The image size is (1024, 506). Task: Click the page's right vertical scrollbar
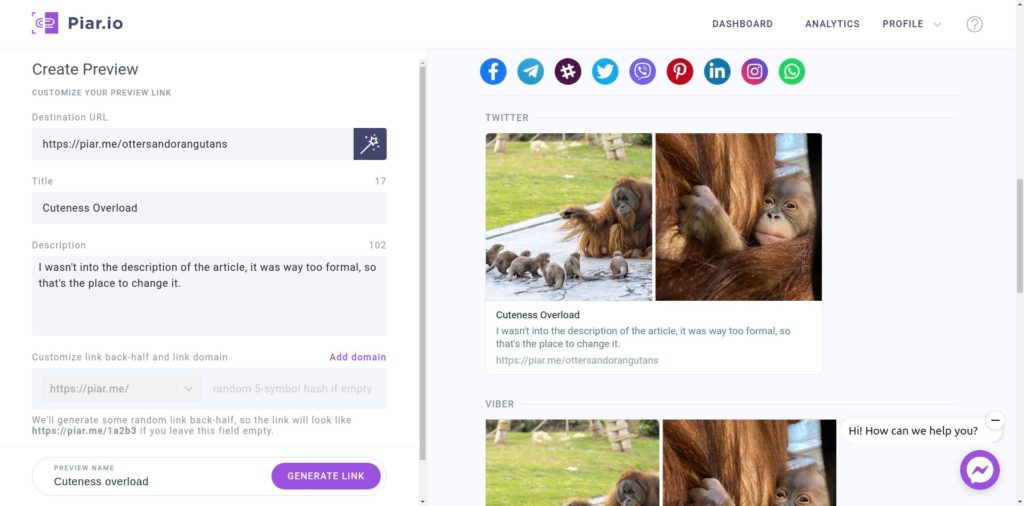1020,235
